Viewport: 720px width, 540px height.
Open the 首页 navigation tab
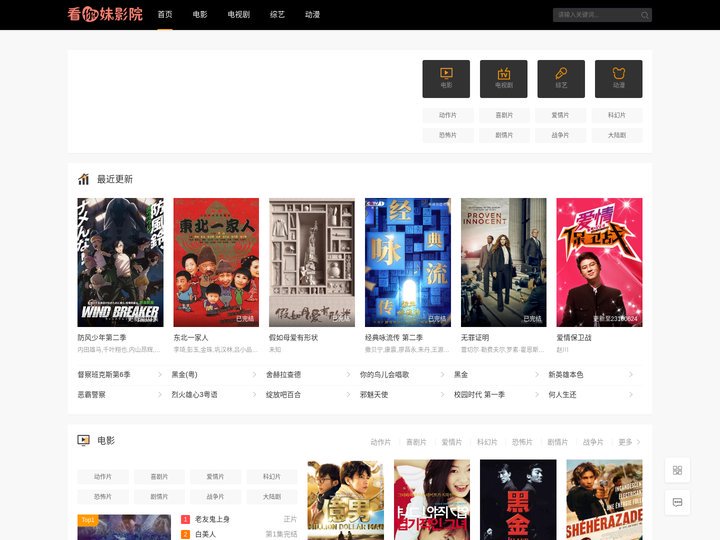click(165, 15)
